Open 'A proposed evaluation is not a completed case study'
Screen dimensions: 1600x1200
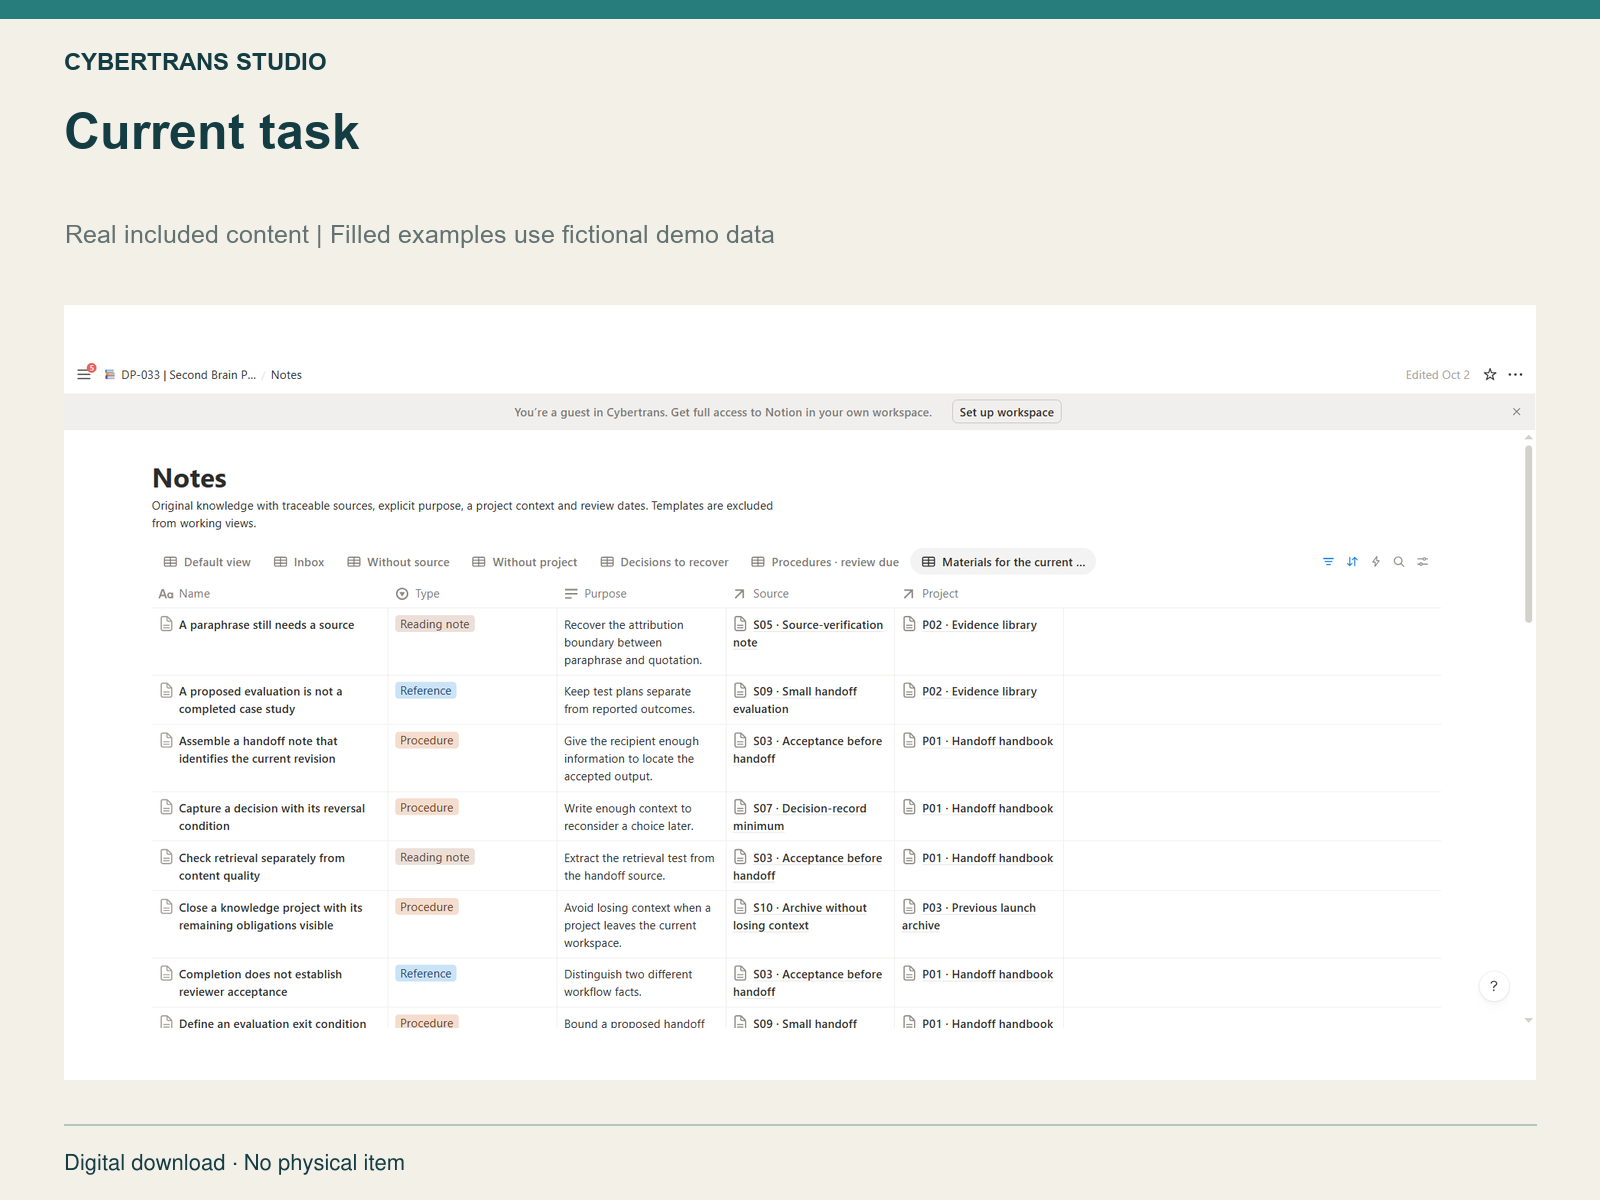click(x=260, y=700)
